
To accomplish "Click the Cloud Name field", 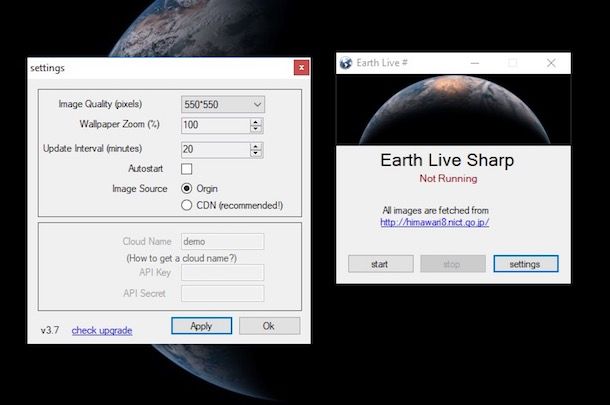I will pyautogui.click(x=223, y=241).
